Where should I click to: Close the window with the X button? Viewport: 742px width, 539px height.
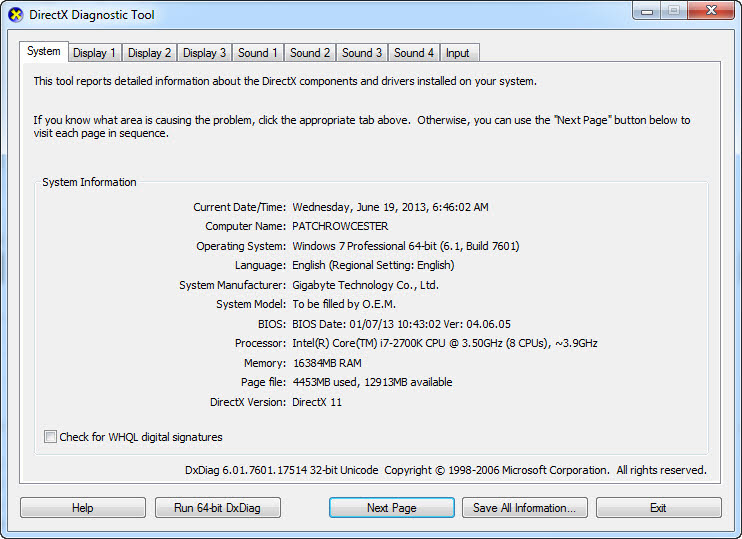click(711, 11)
